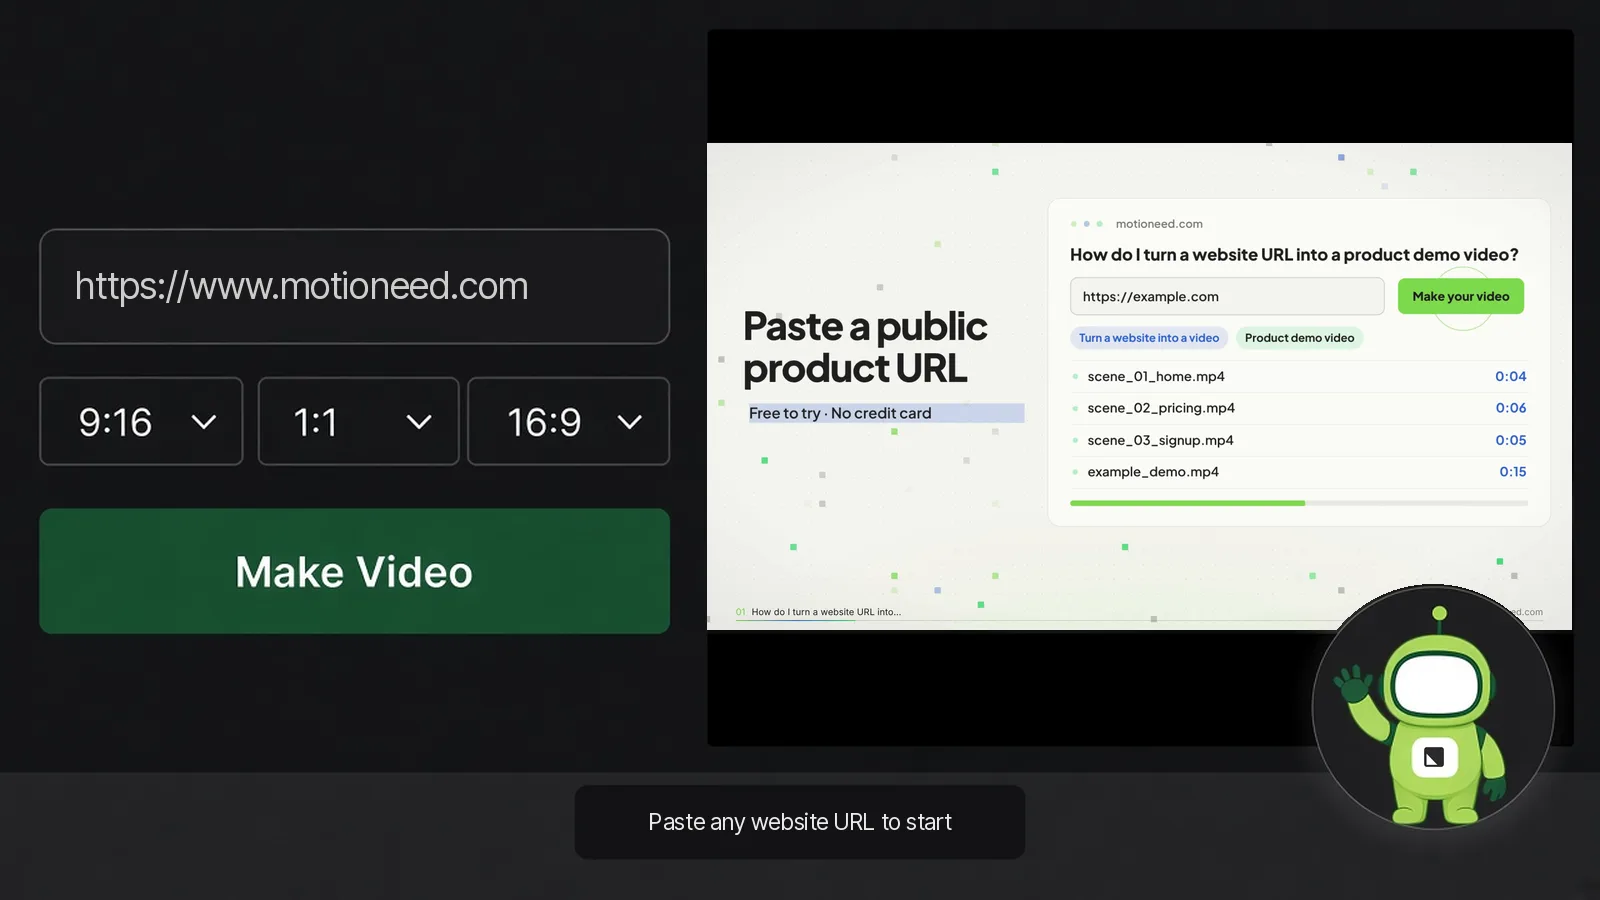Select the Product demo video tag

(1299, 338)
